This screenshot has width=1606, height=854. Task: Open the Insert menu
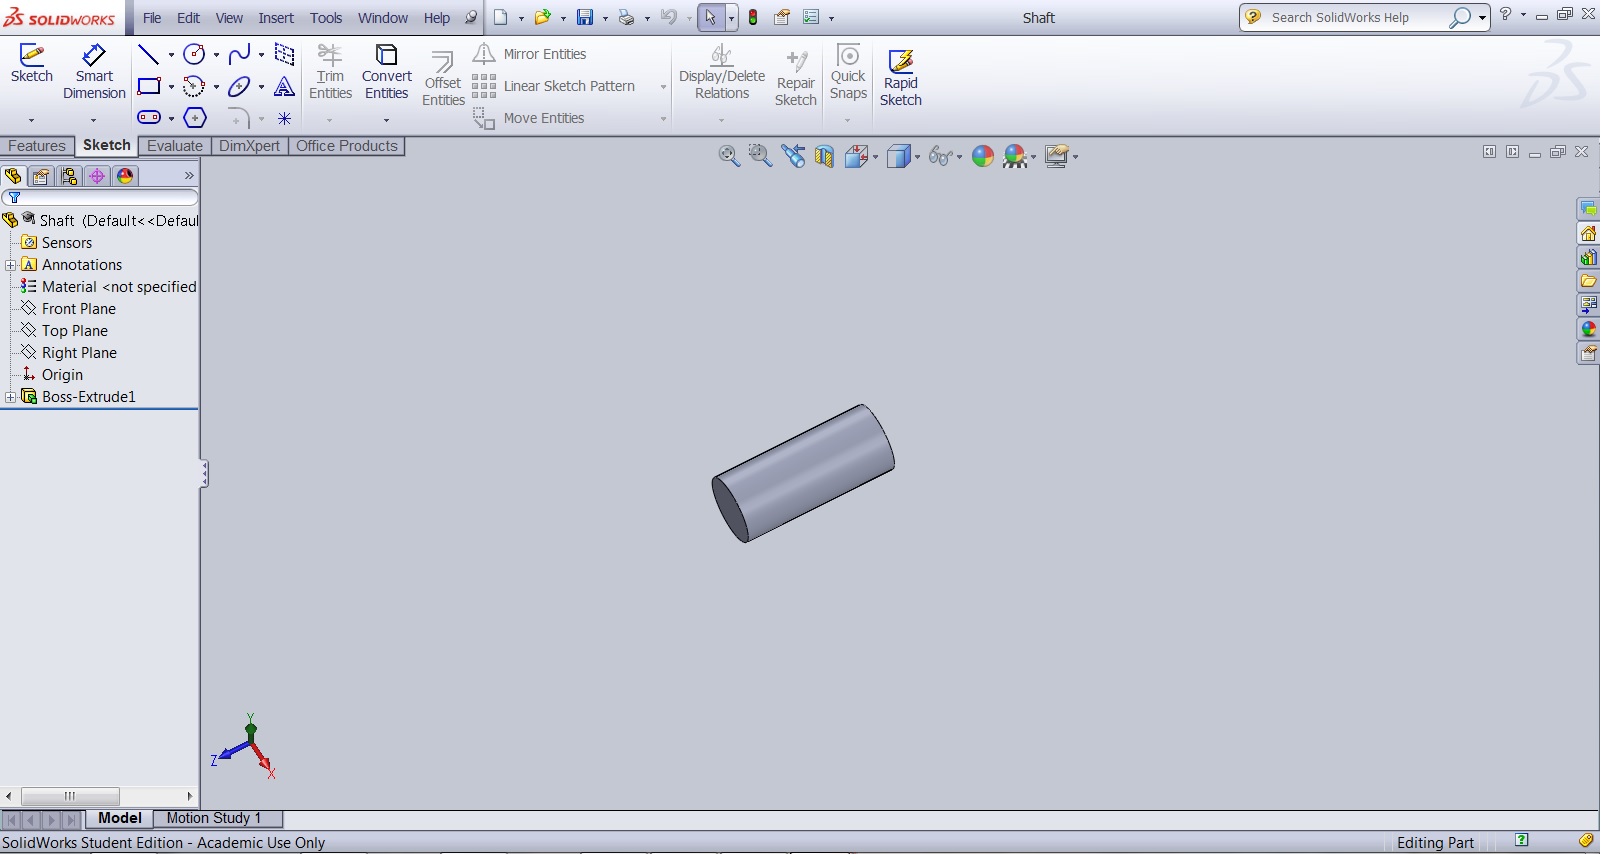pos(276,18)
